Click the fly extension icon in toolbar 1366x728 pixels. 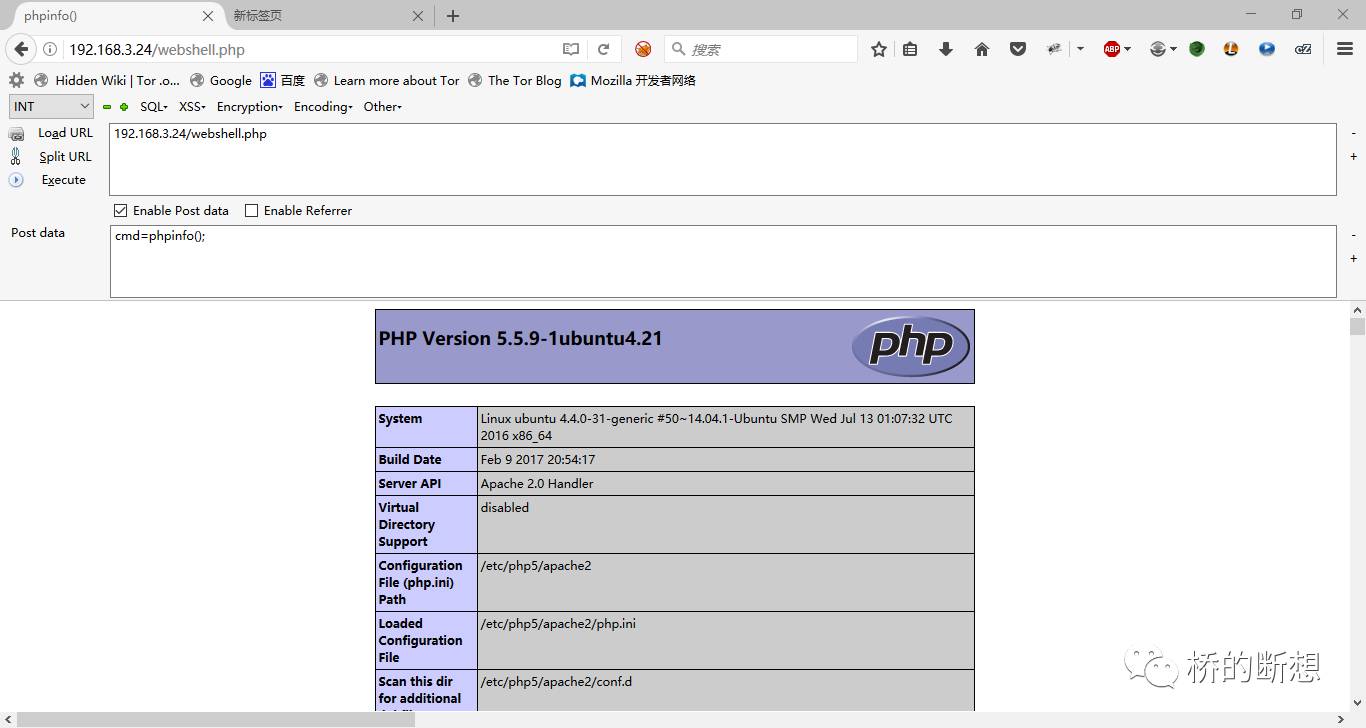coord(1054,49)
